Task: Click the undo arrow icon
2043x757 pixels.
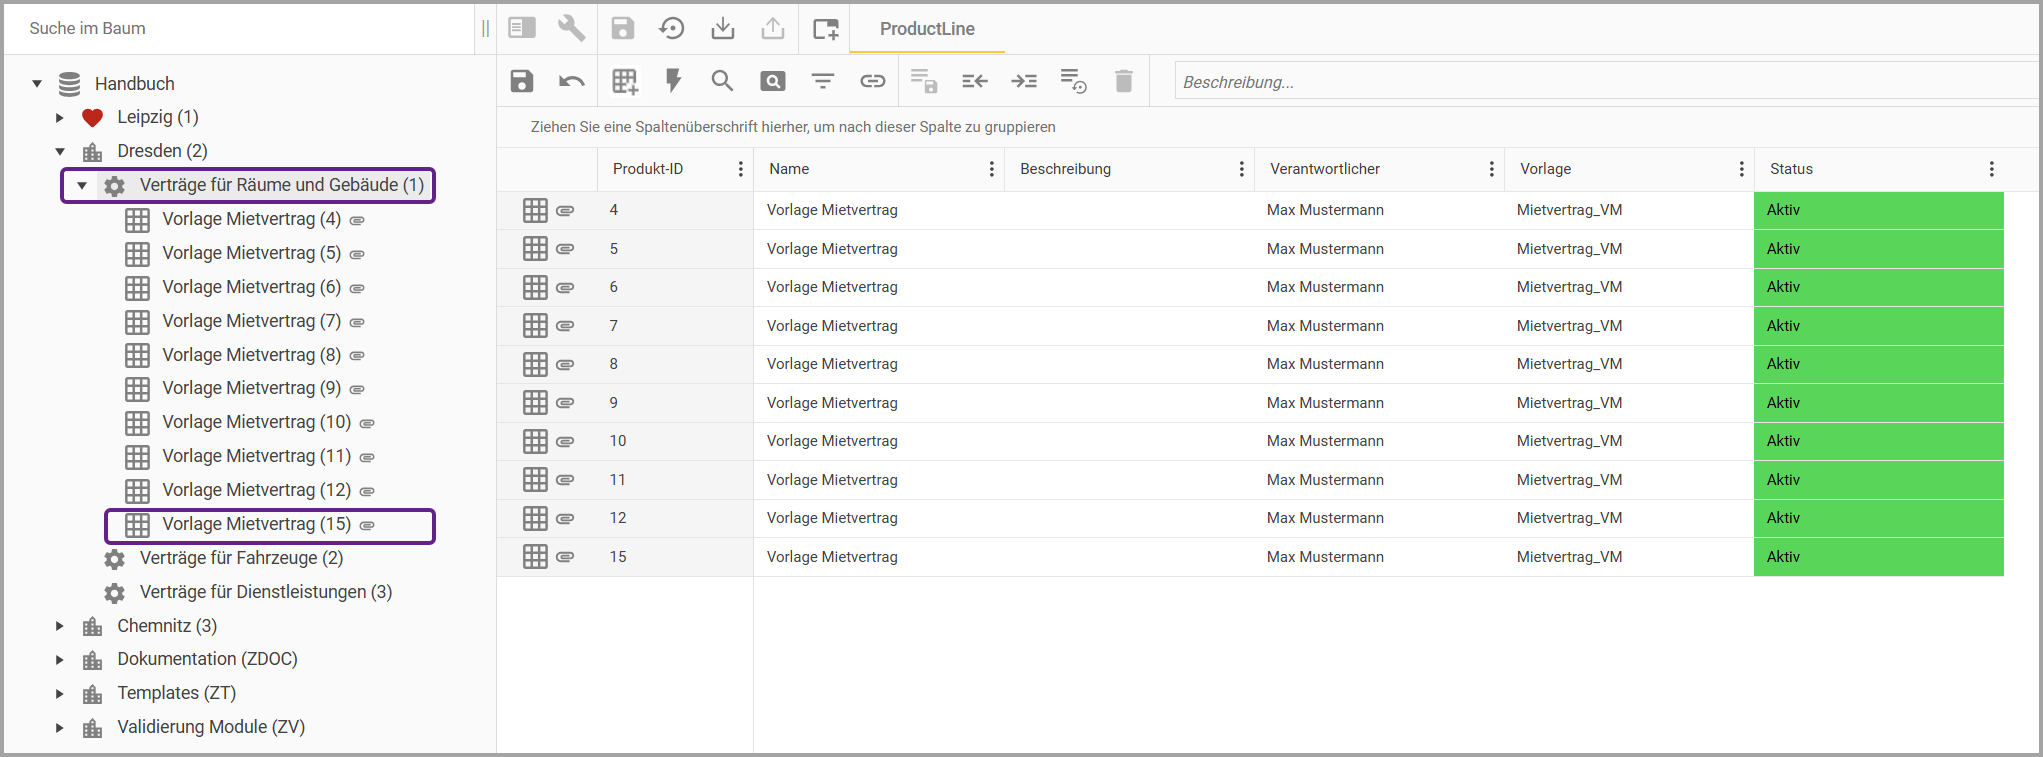Action: [x=571, y=81]
